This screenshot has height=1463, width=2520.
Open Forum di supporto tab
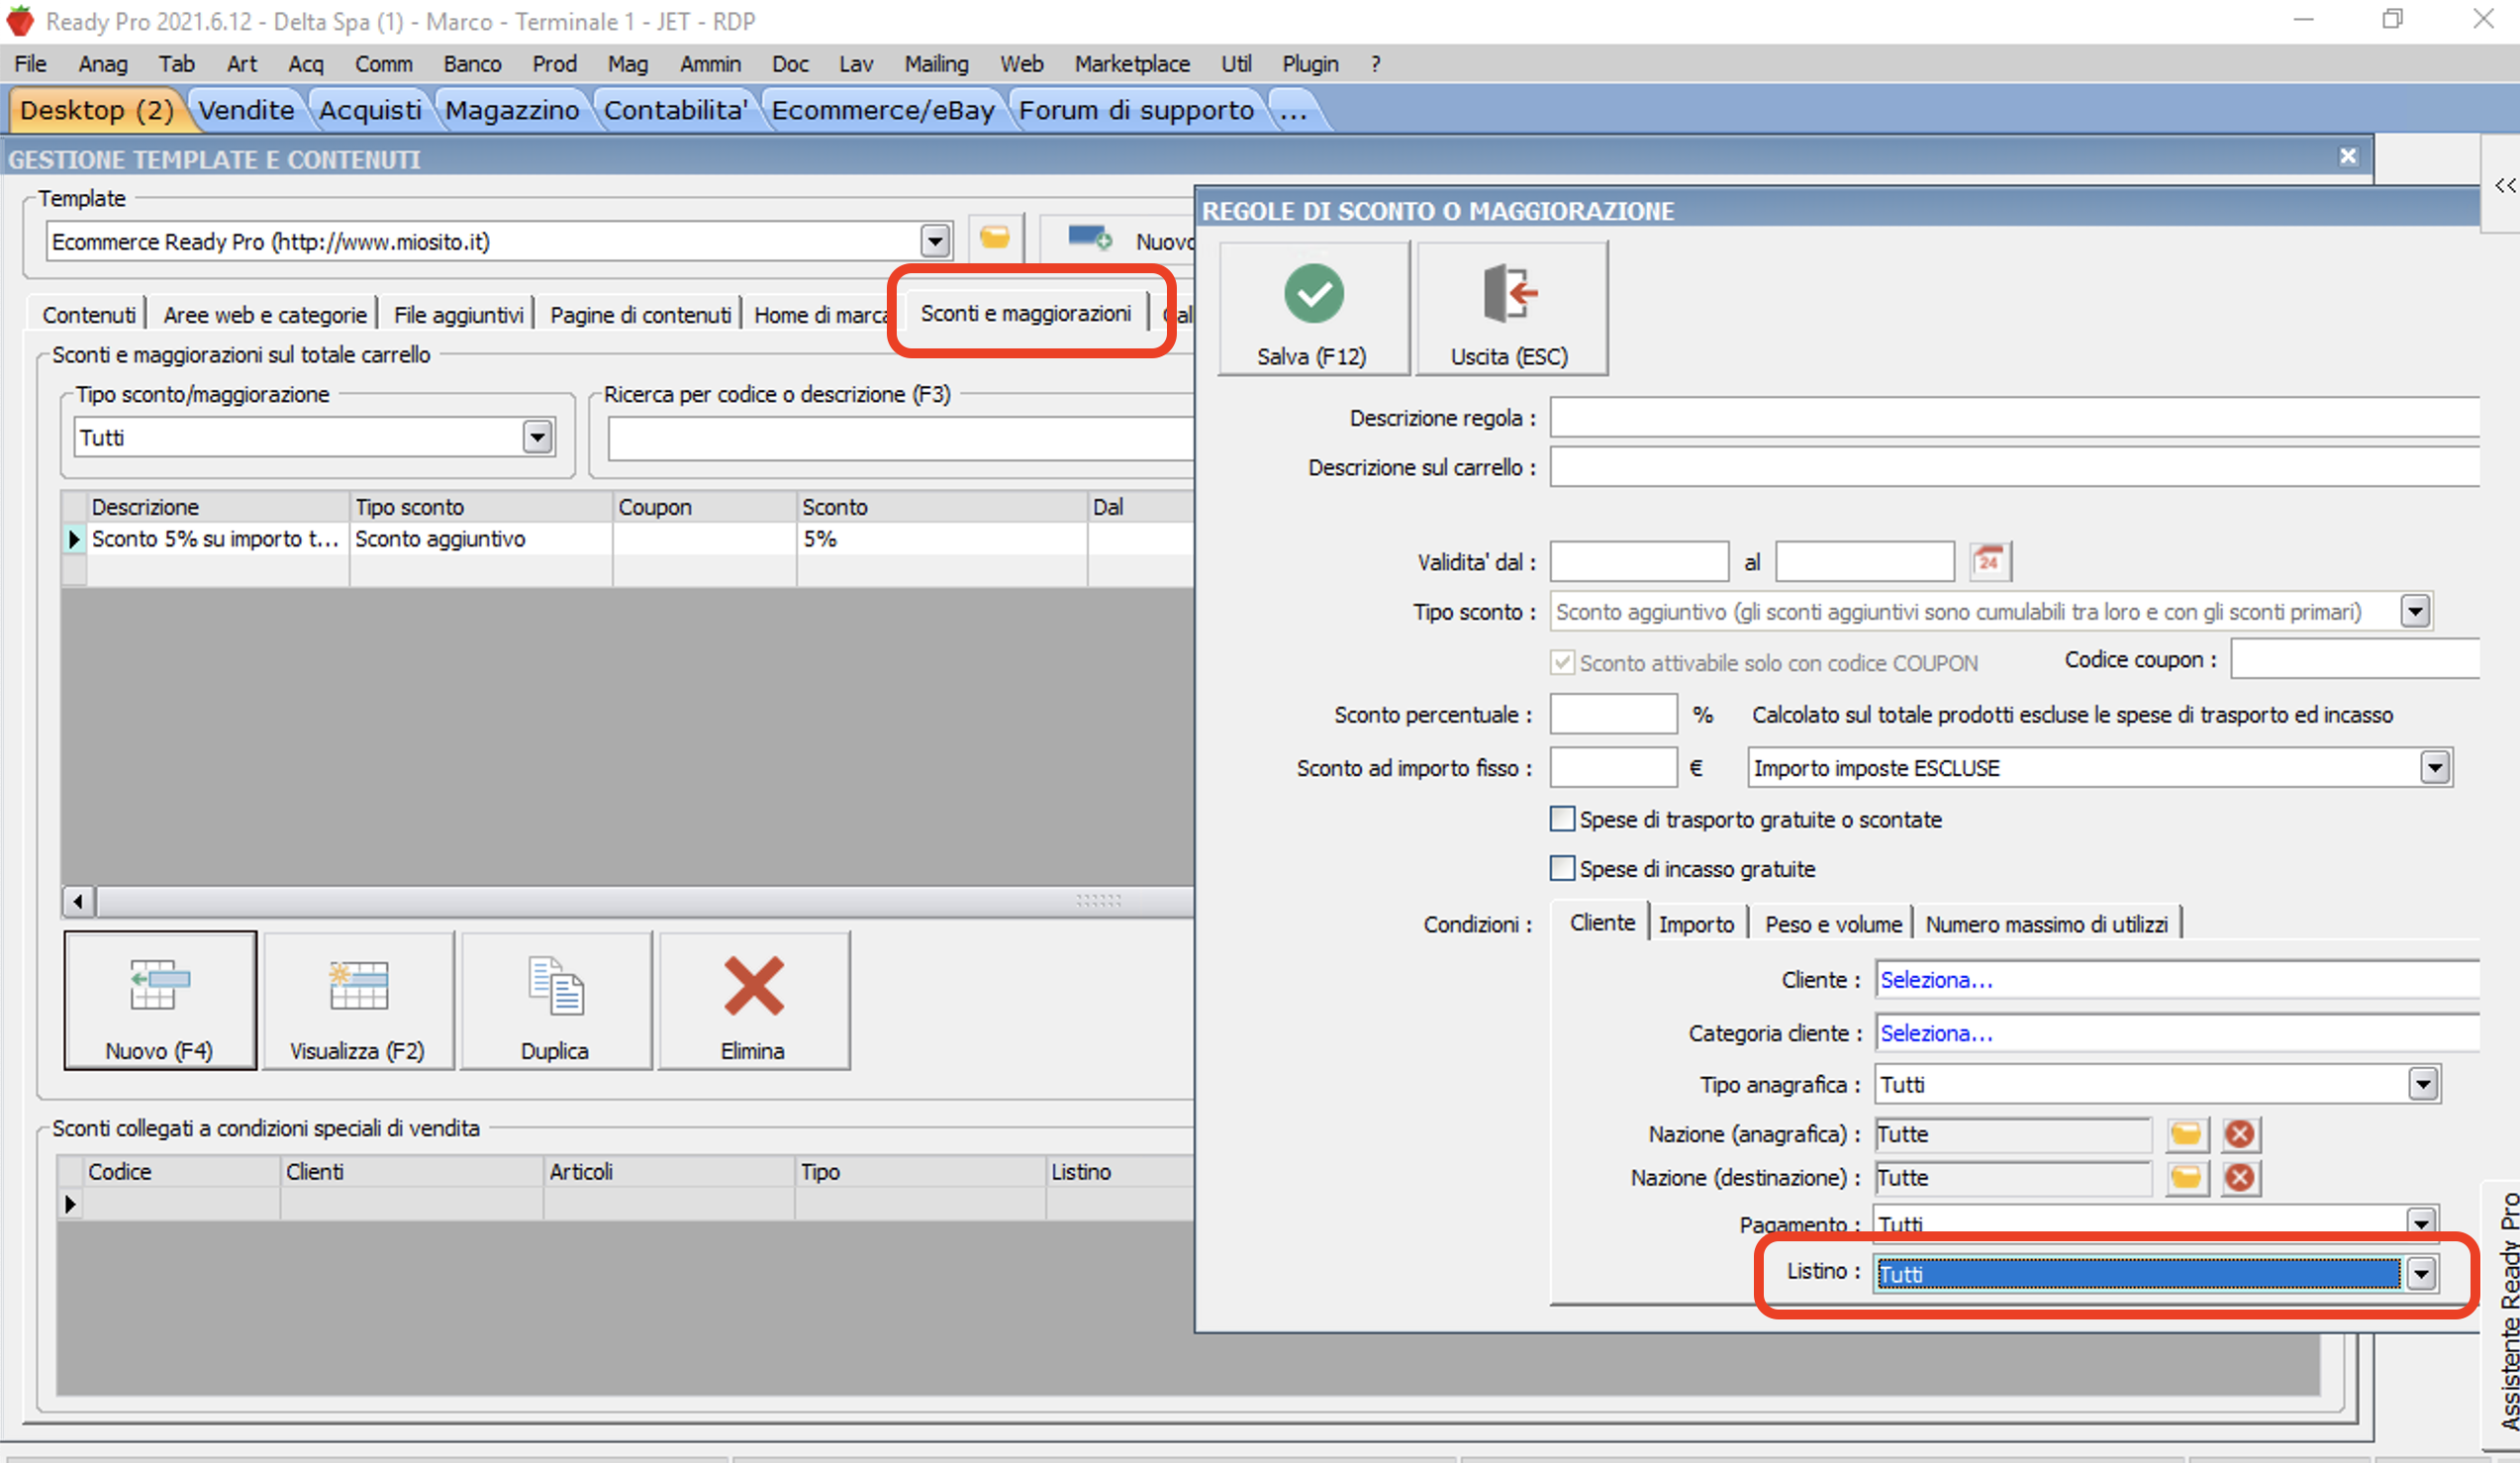click(x=1136, y=110)
